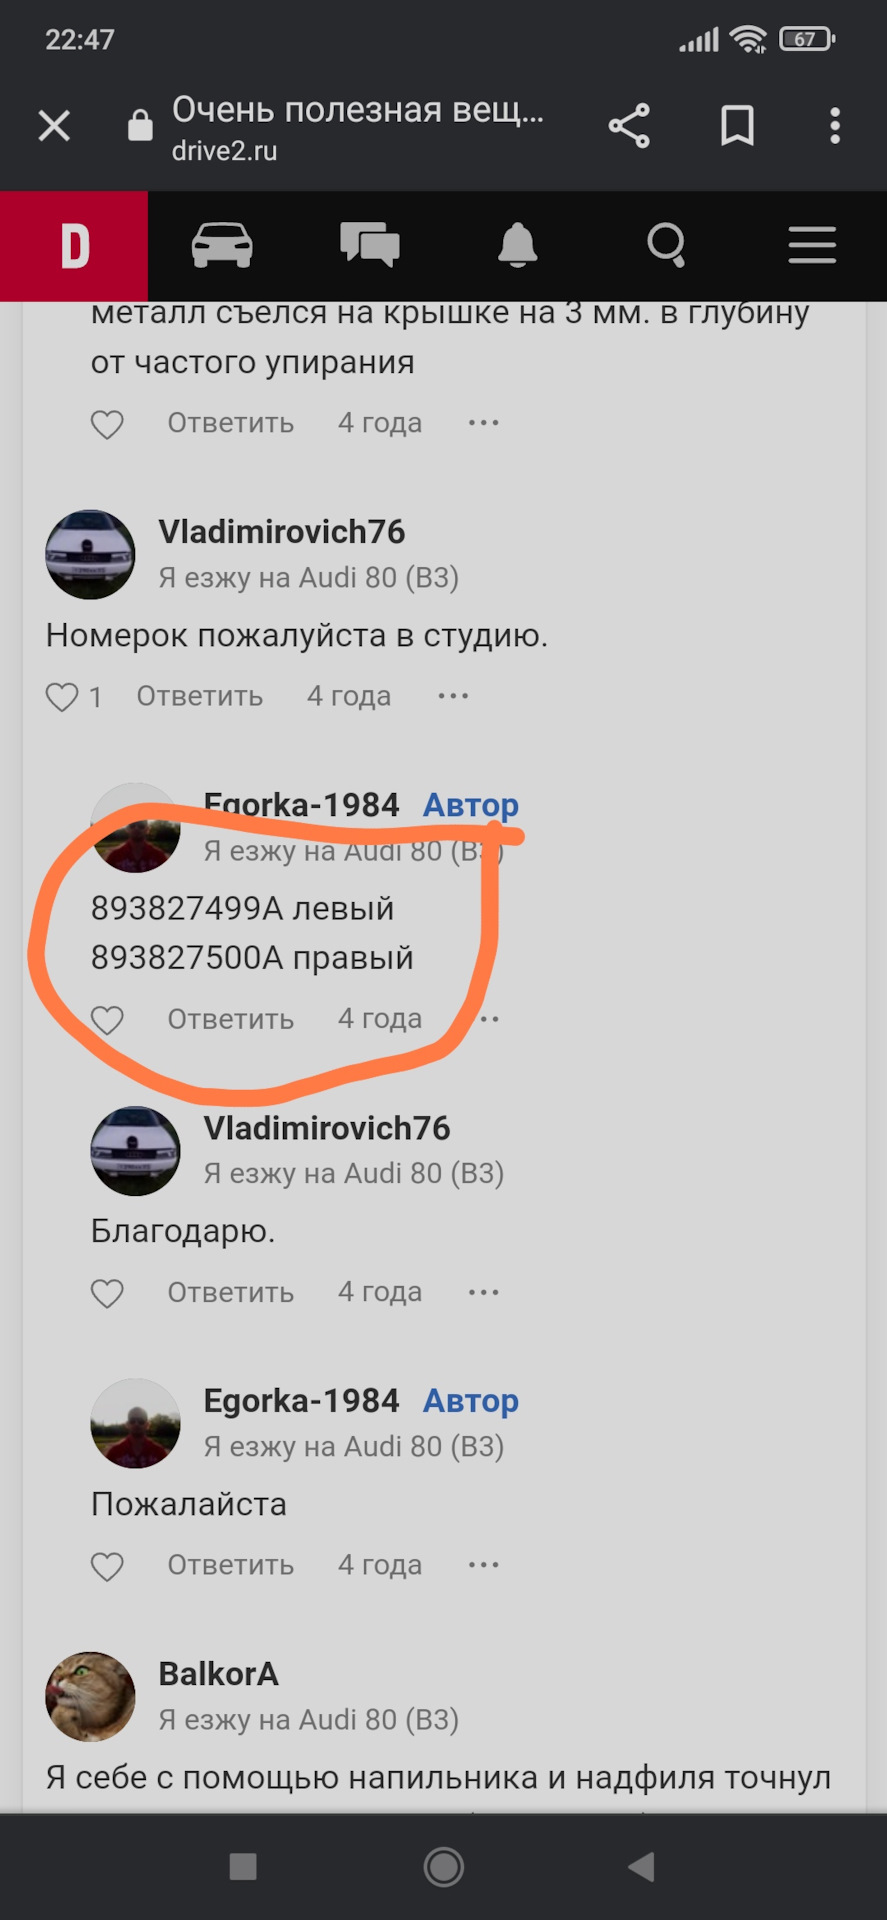
Task: Open Vladimirovich76 profile name link at top
Action: coord(282,532)
